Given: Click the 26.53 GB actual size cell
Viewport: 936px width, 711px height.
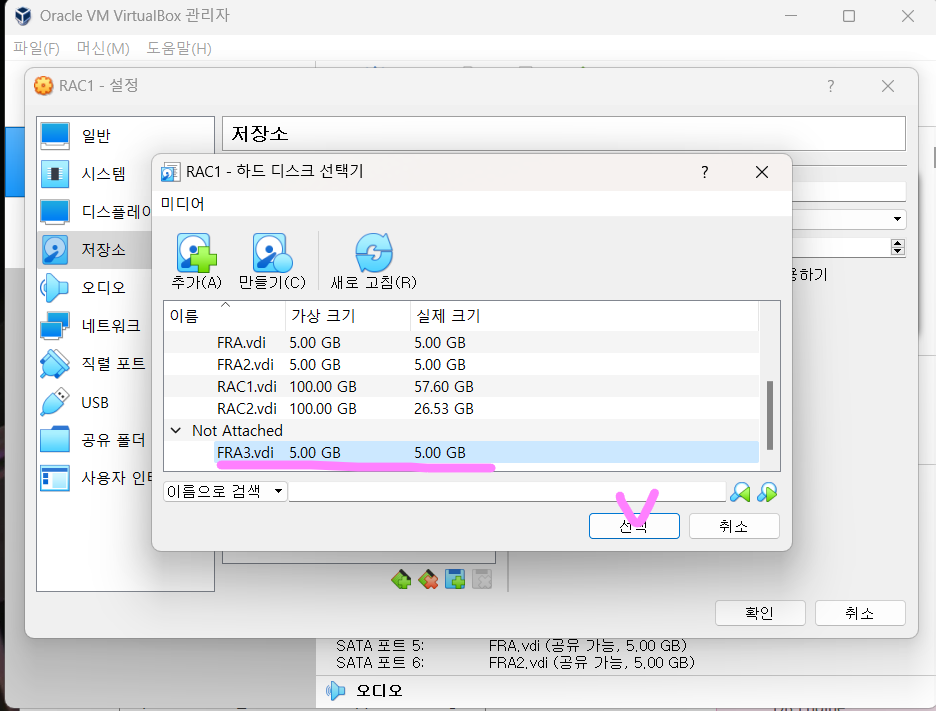Looking at the screenshot, I should 444,409.
